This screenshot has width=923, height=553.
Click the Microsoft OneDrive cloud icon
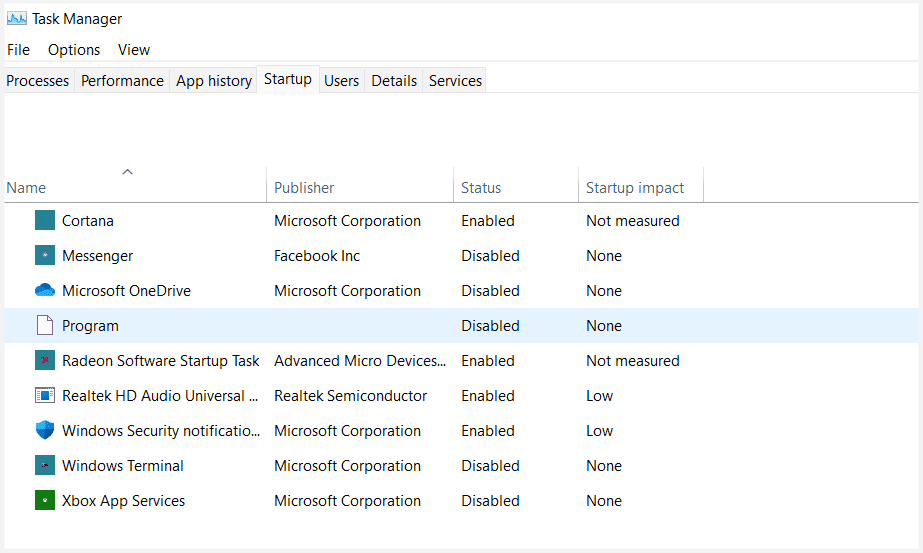[45, 290]
